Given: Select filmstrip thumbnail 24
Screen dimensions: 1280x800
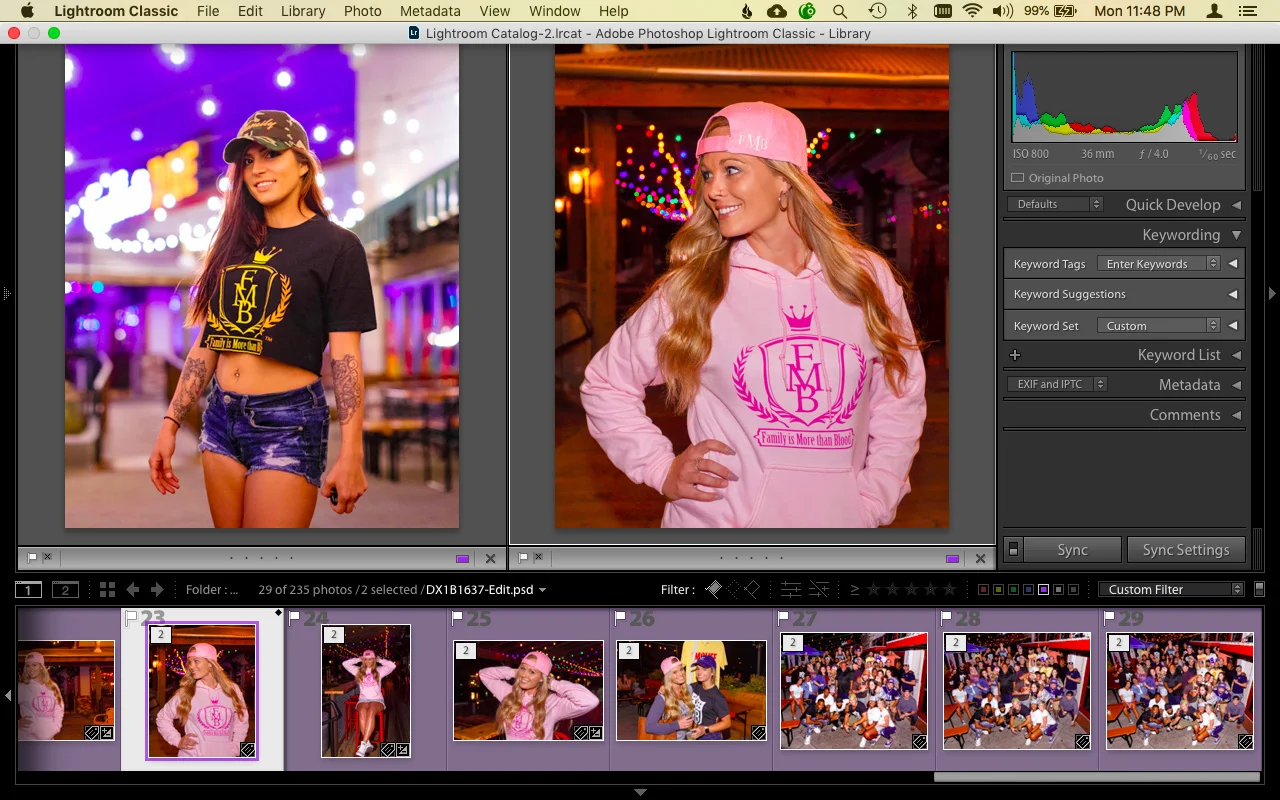Looking at the screenshot, I should (x=366, y=691).
